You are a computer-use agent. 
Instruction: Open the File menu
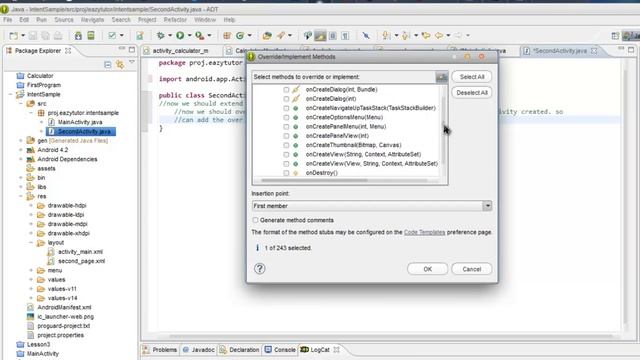7,20
